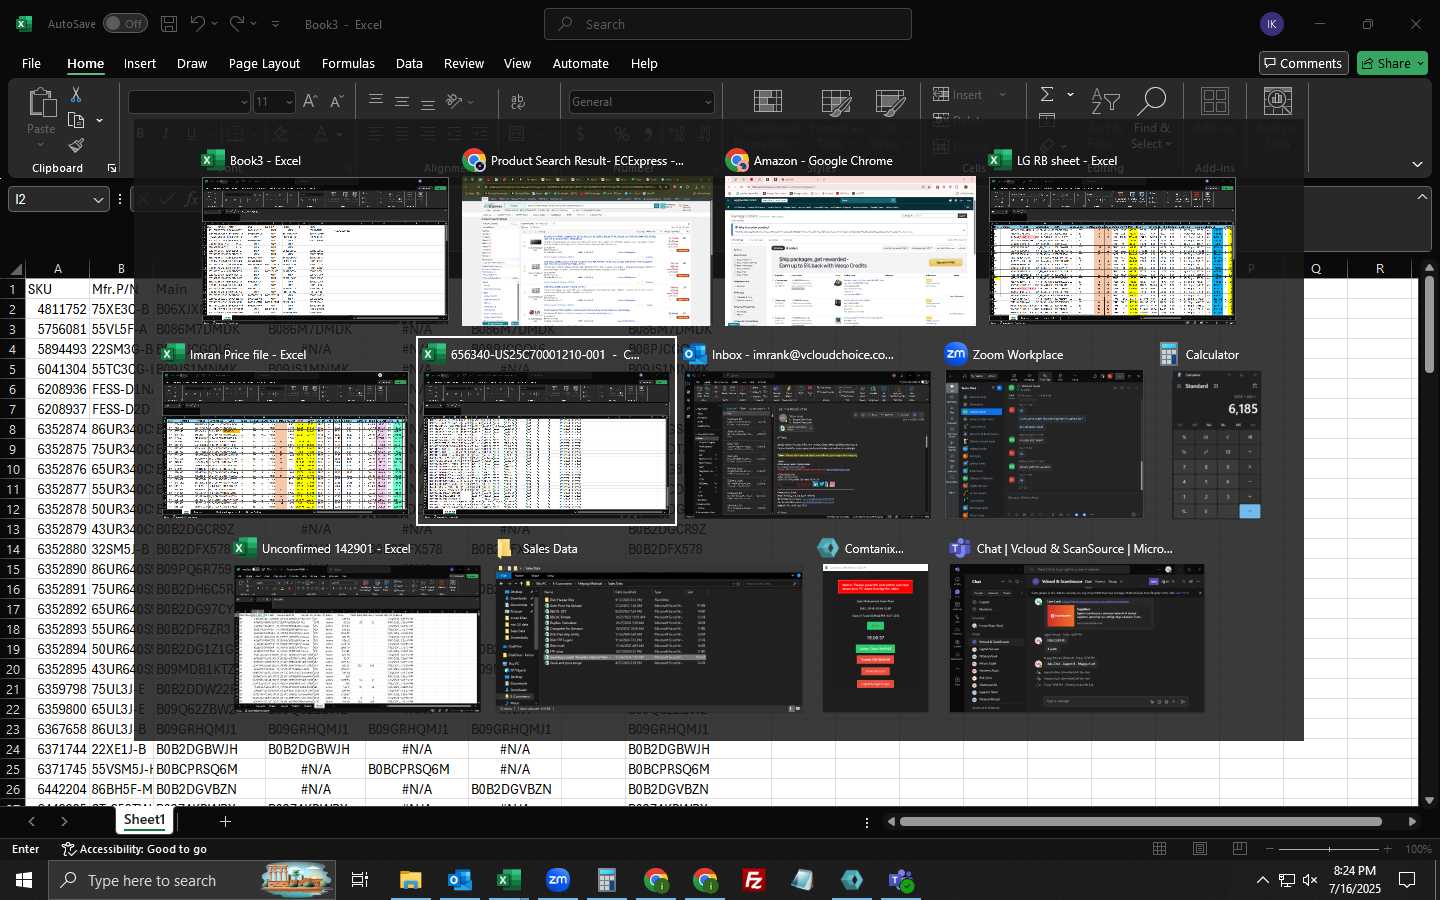The width and height of the screenshot is (1440, 900).
Task: Click the Paste clipboard icon
Action: pos(41,102)
